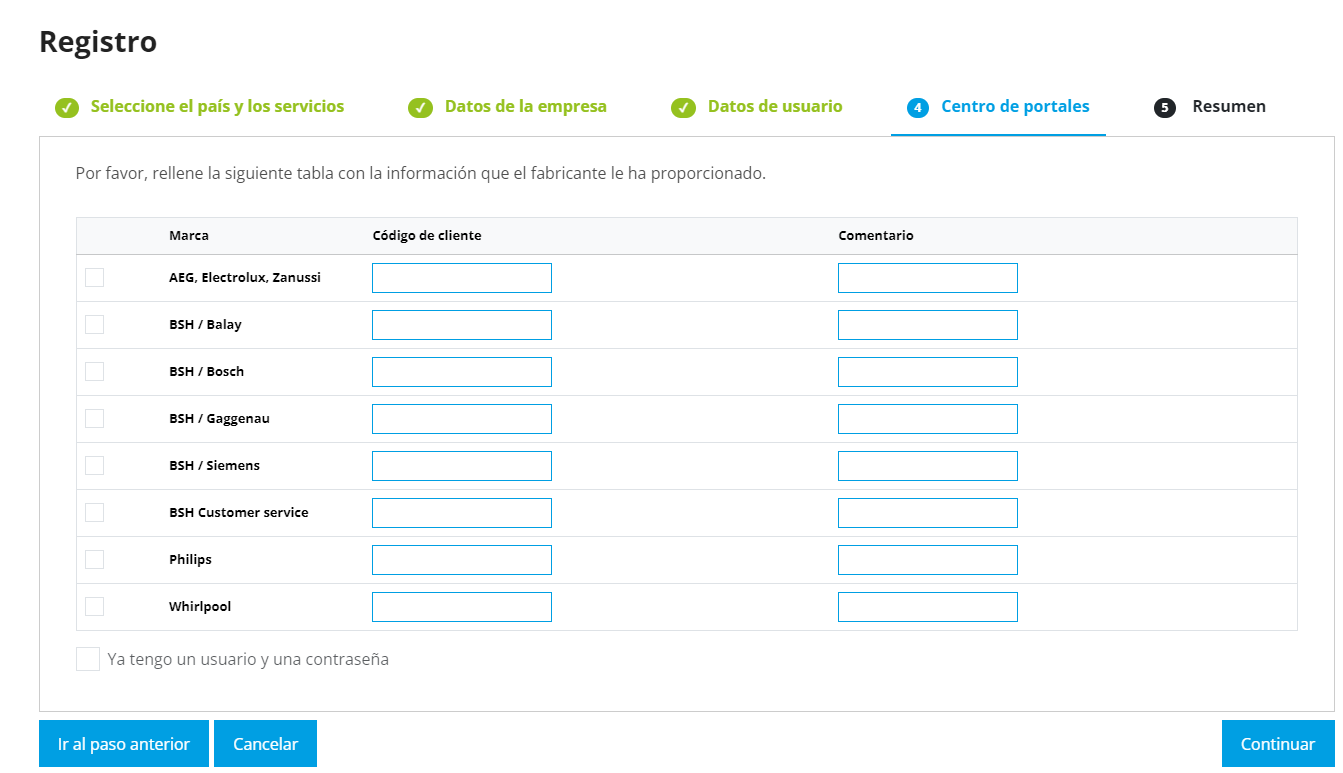Viewport: 1343px width, 773px height.
Task: Click the 'Comentario' column header
Action: 876,236
